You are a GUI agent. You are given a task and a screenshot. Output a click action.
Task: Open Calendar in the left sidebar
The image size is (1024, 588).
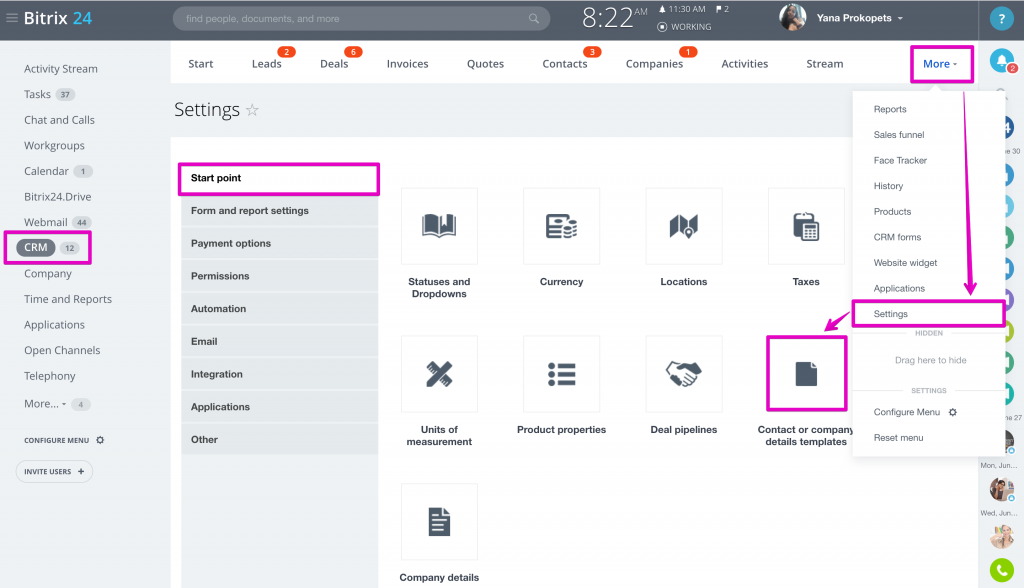pyautogui.click(x=46, y=171)
